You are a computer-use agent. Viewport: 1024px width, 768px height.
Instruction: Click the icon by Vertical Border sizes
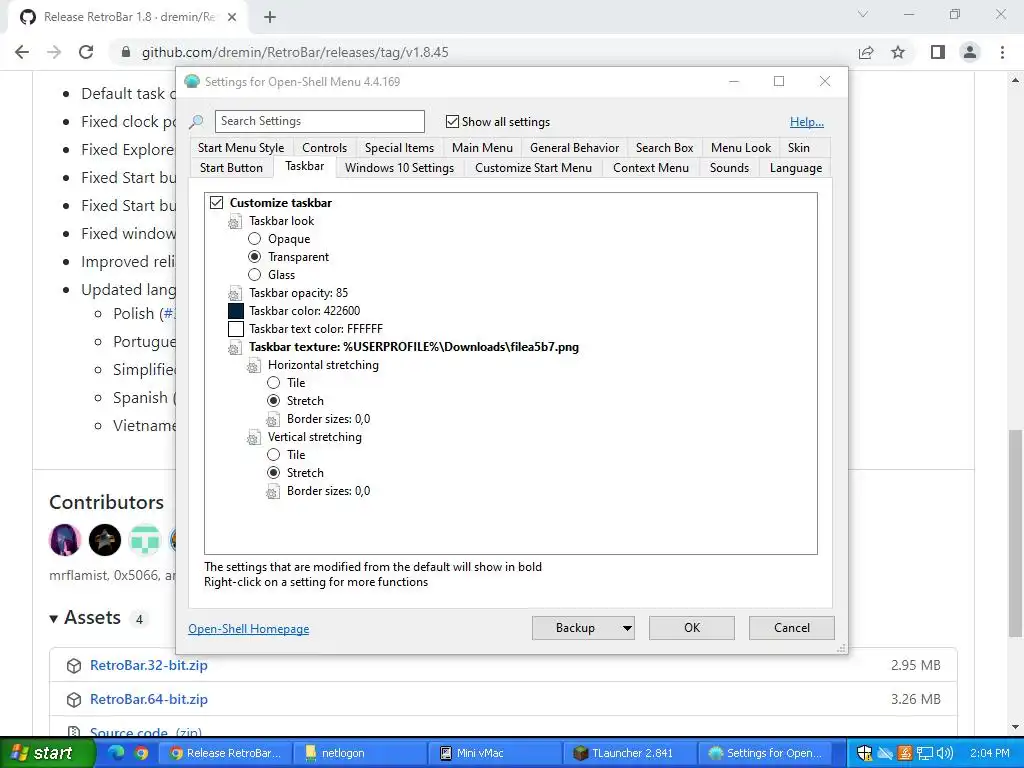pos(273,491)
